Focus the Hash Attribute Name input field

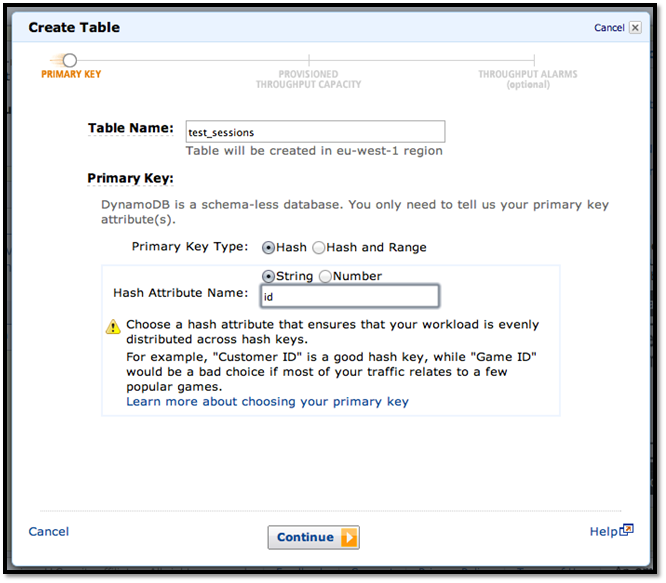pos(350,296)
